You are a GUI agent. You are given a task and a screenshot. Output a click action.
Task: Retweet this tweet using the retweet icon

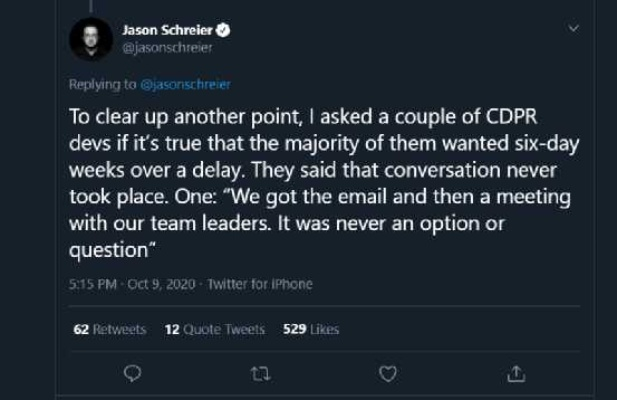click(259, 373)
